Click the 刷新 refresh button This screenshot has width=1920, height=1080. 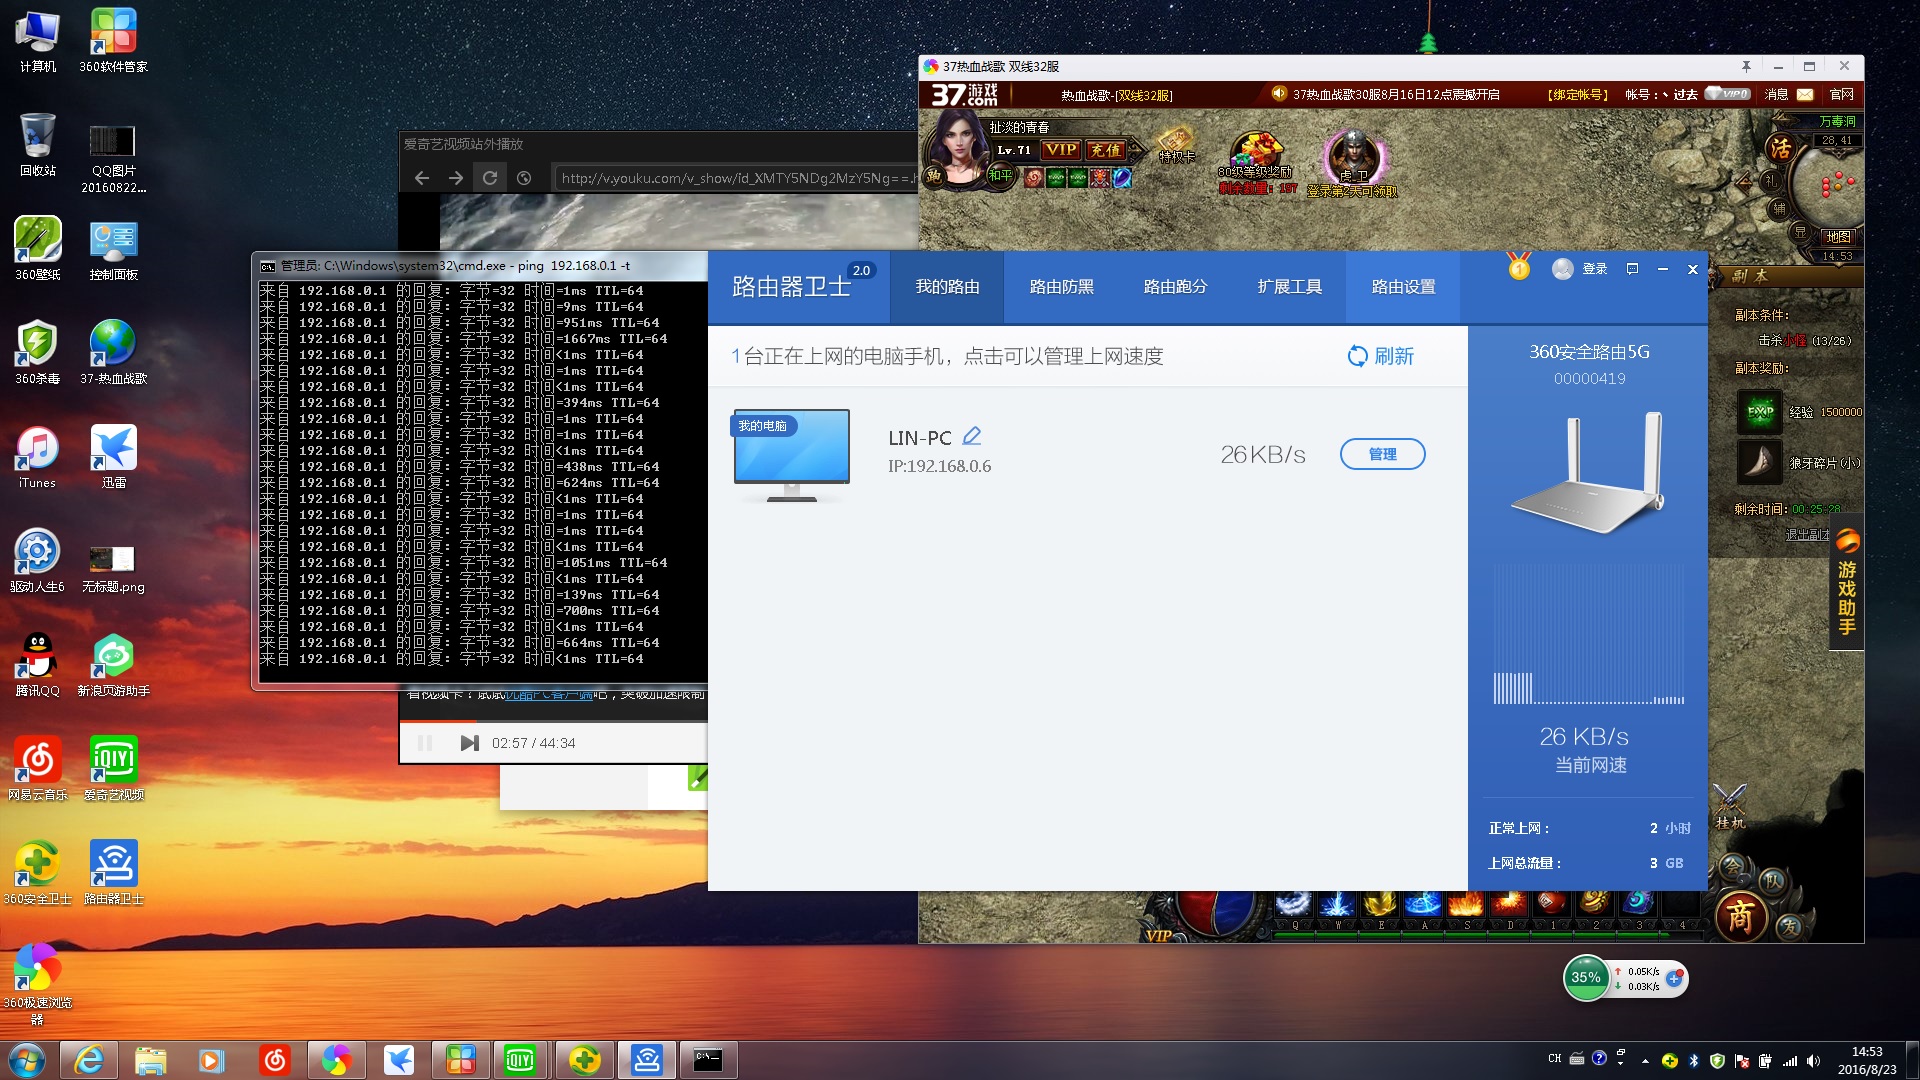point(1380,356)
